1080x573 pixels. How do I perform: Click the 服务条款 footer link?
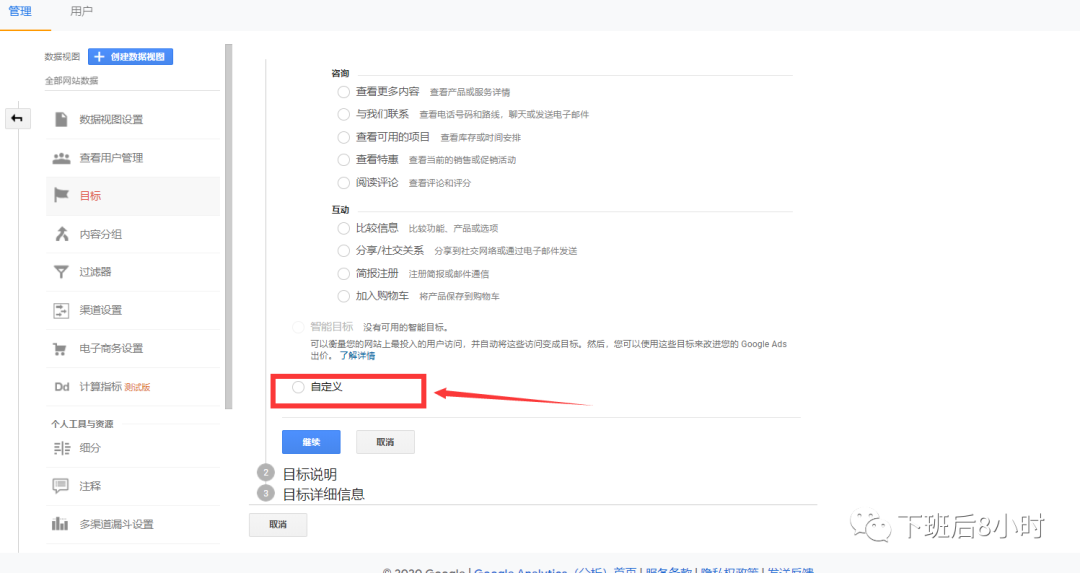tap(669, 569)
